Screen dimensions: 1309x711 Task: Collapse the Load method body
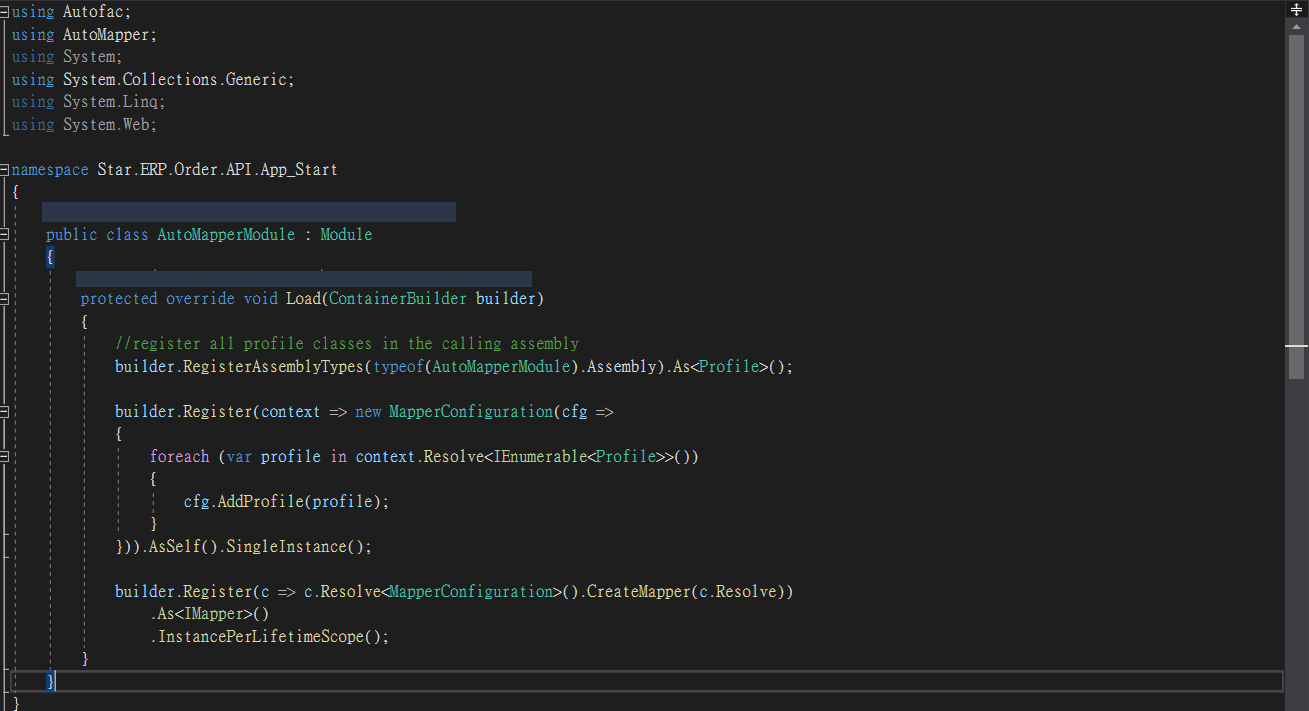5,299
